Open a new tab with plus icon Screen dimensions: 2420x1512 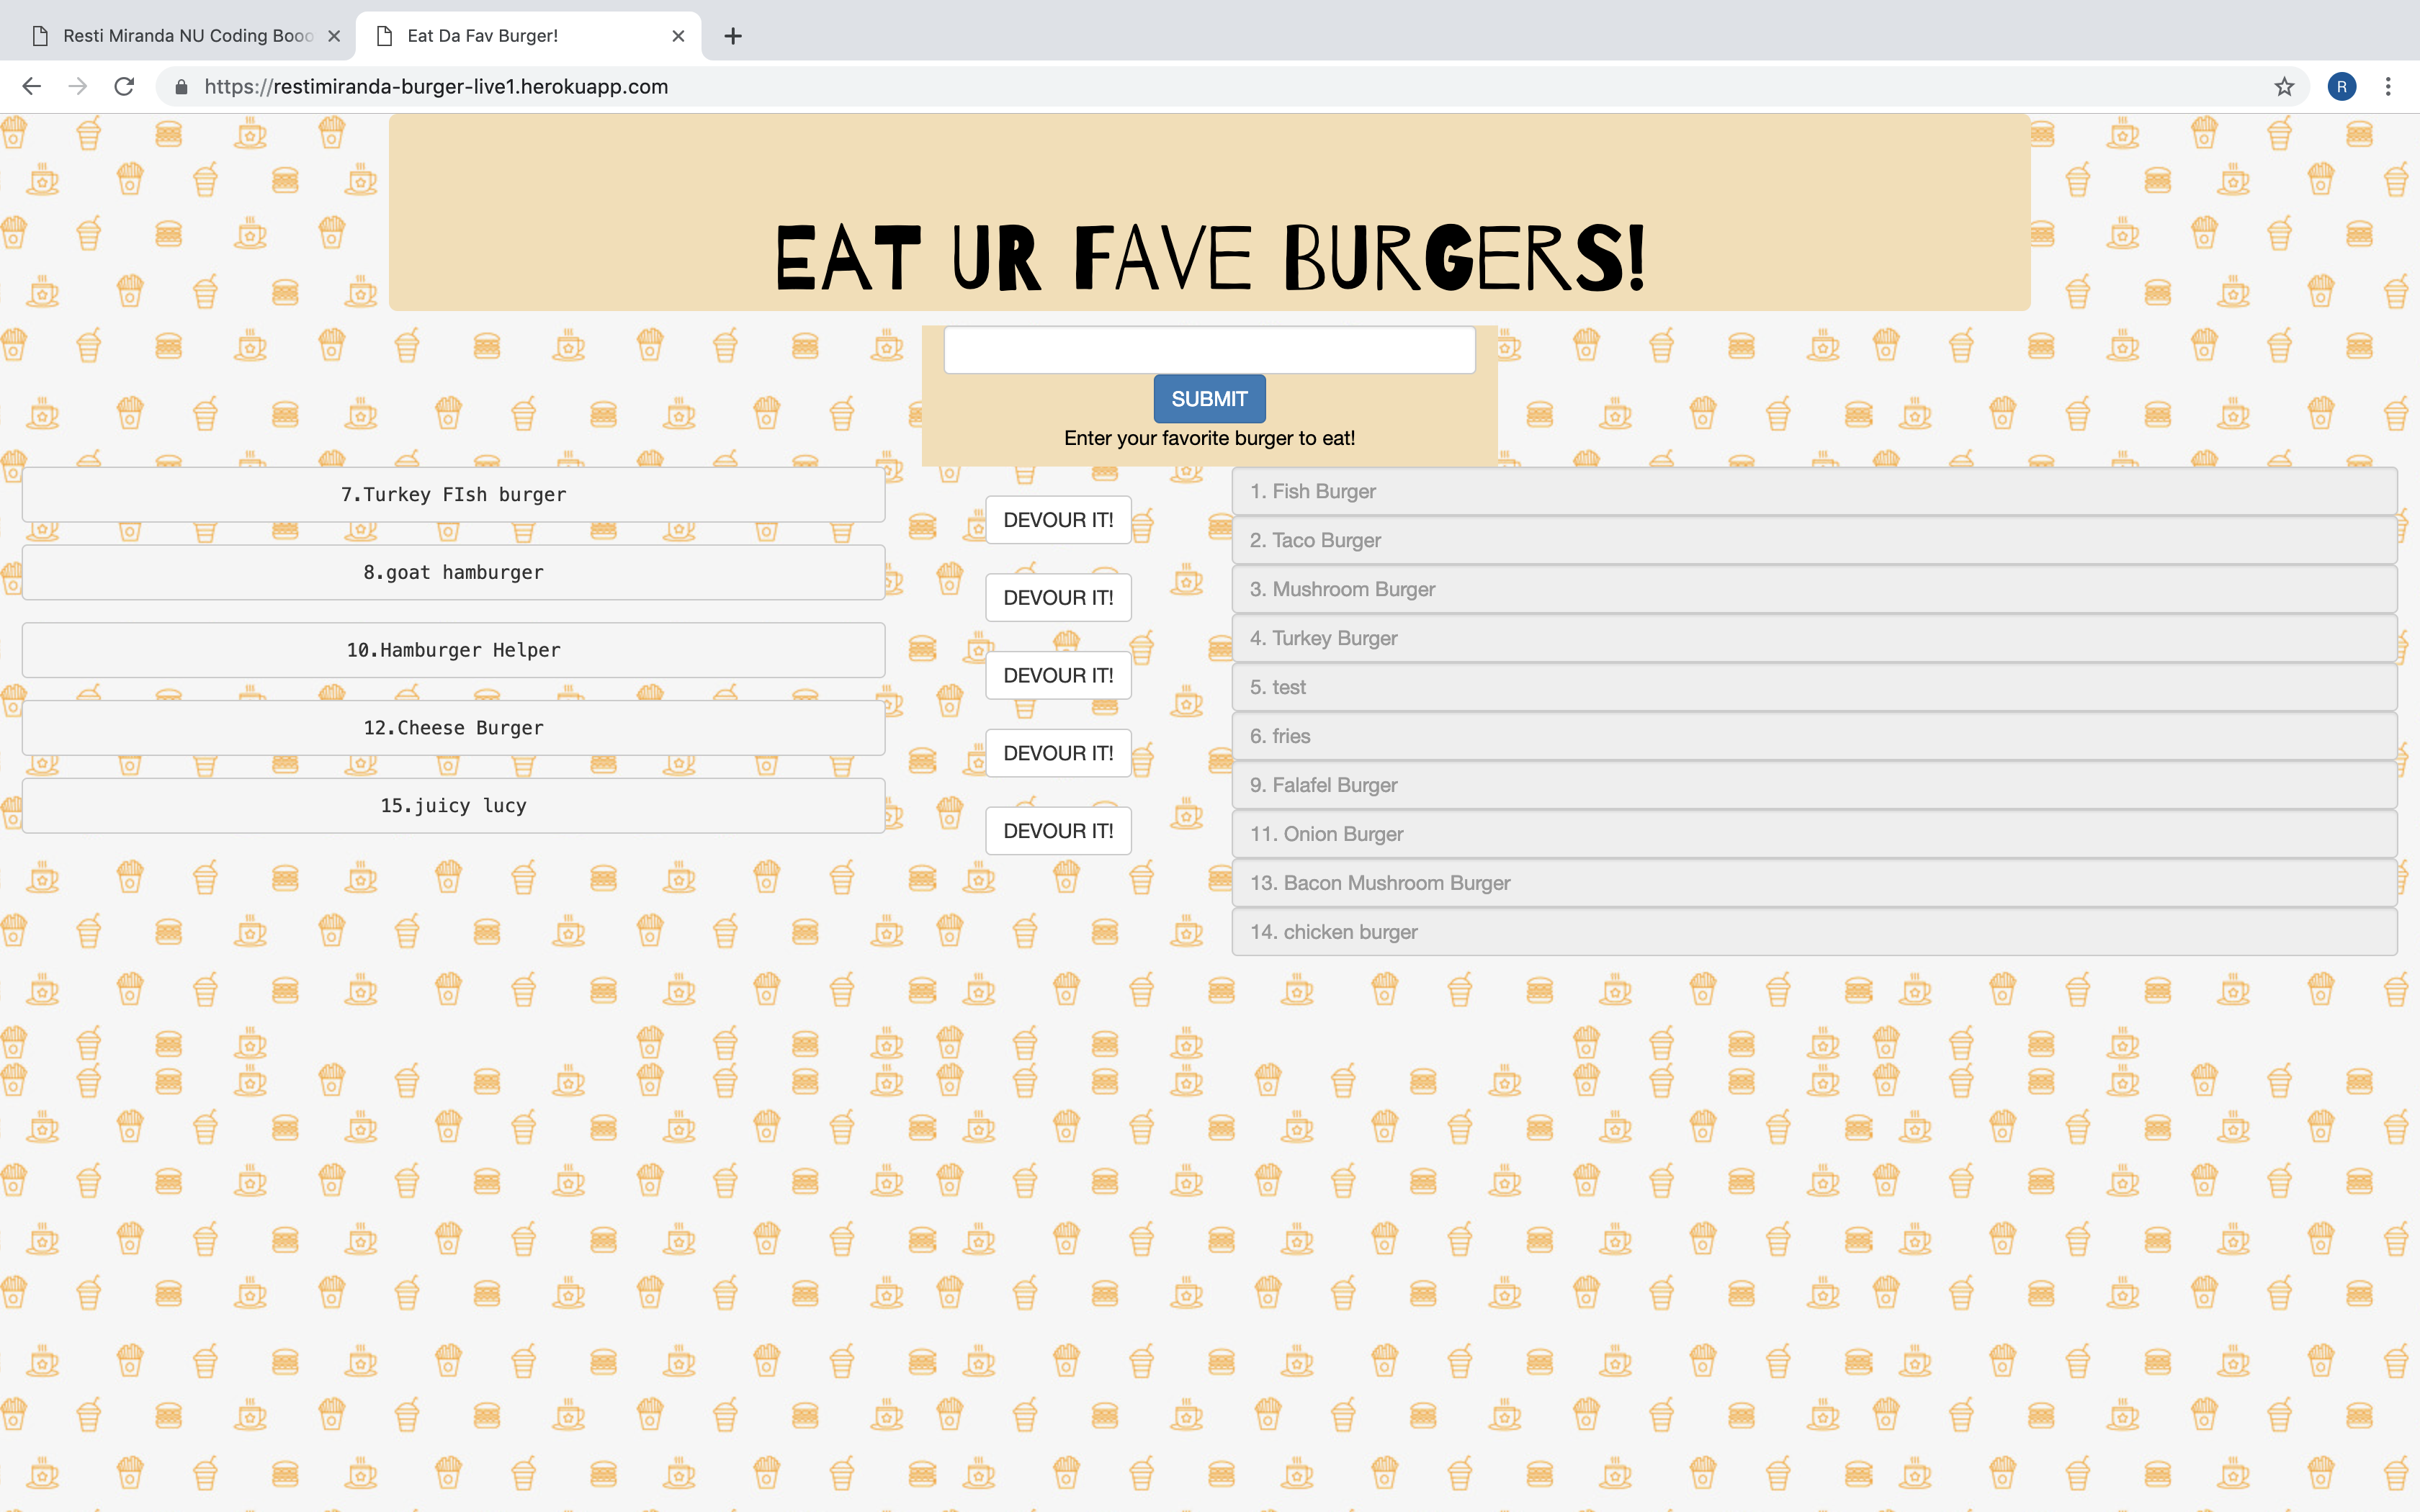[733, 36]
